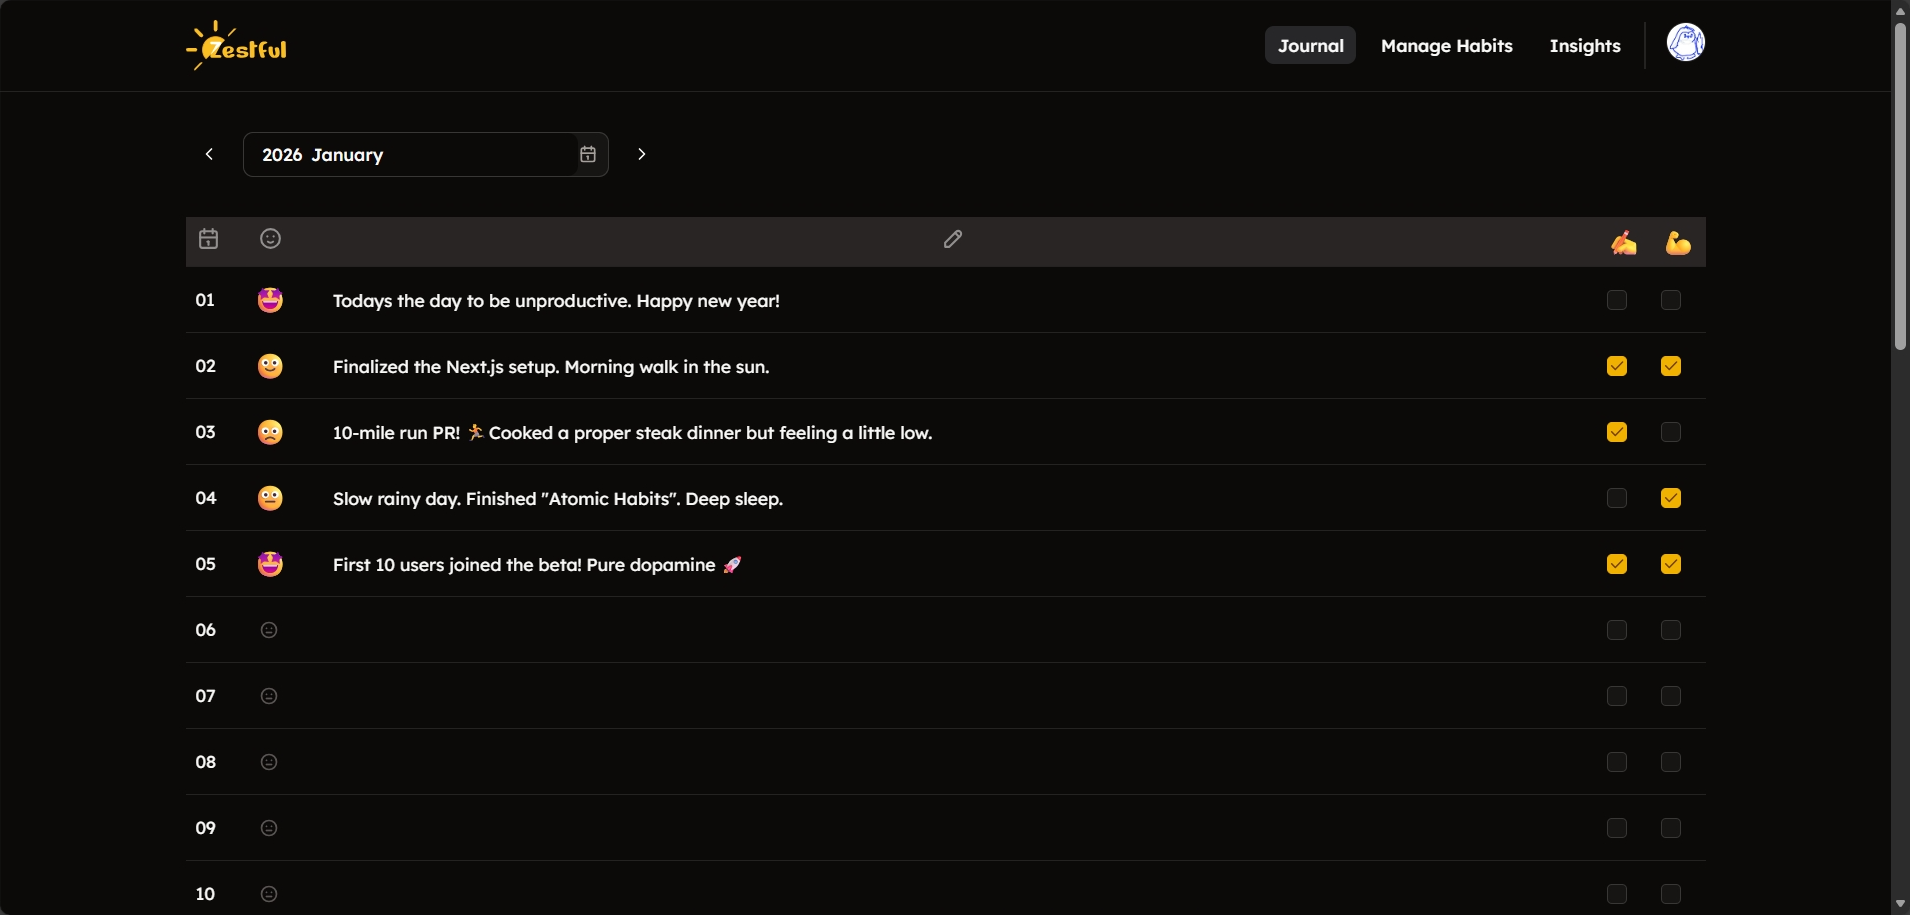Open the Insights tab
The height and width of the screenshot is (915, 1910).
point(1585,45)
